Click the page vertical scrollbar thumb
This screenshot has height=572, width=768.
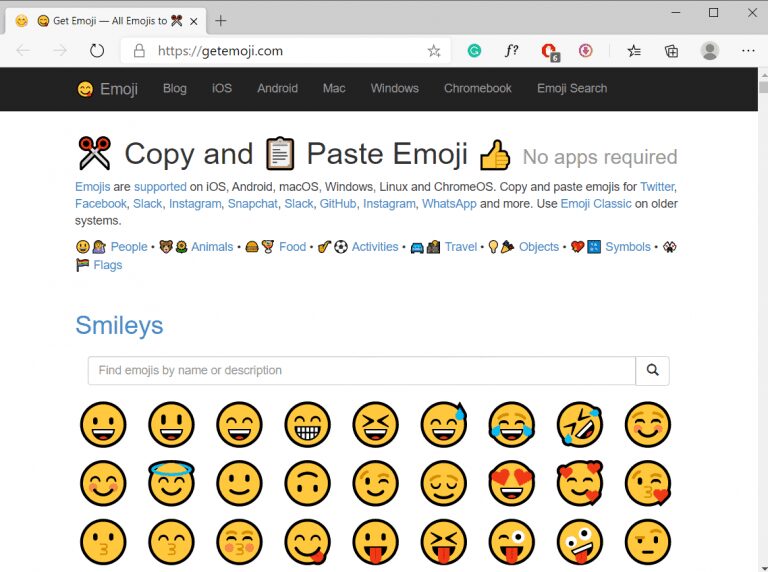point(763,87)
